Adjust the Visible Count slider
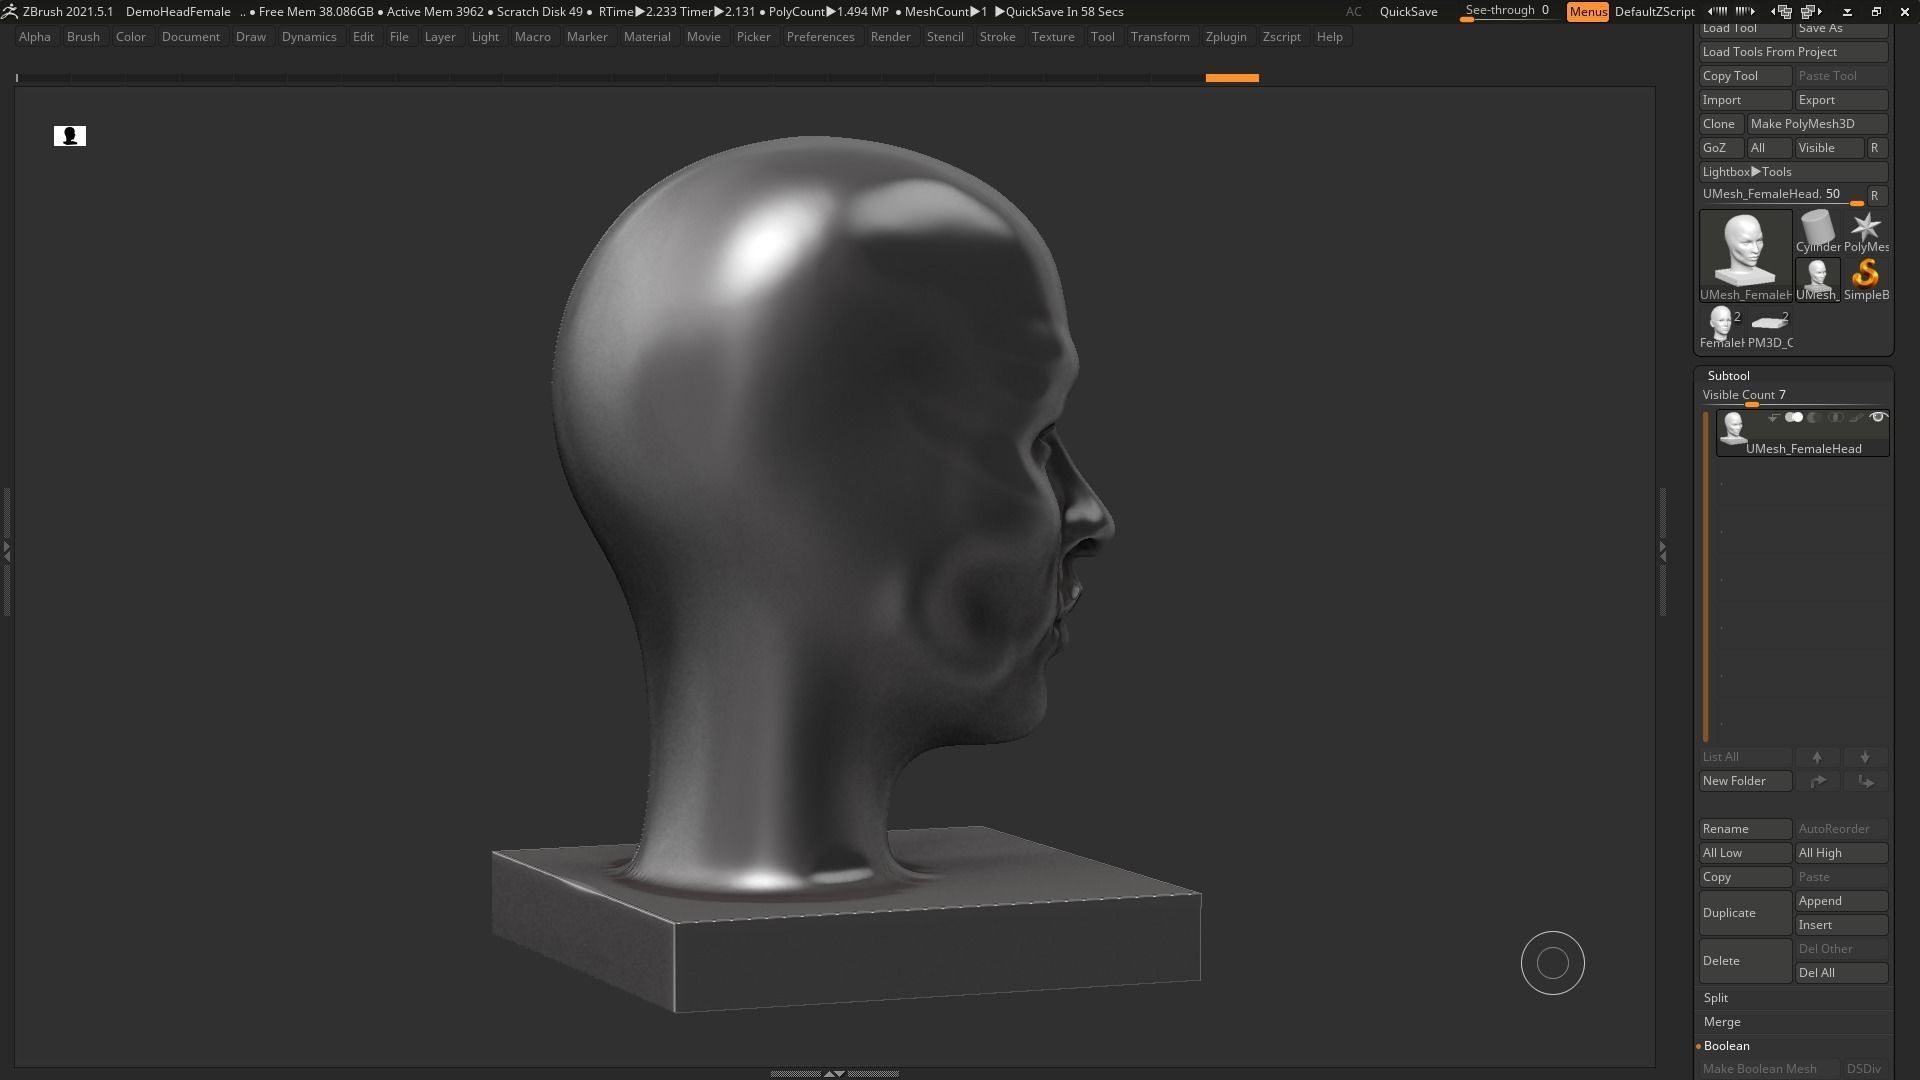 (x=1793, y=396)
